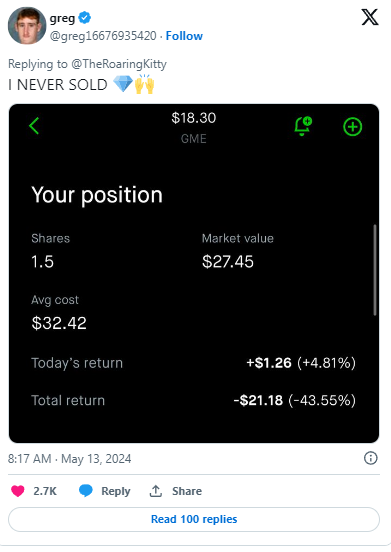The width and height of the screenshot is (391, 552).
Task: Click the Share label text
Action: 187,491
